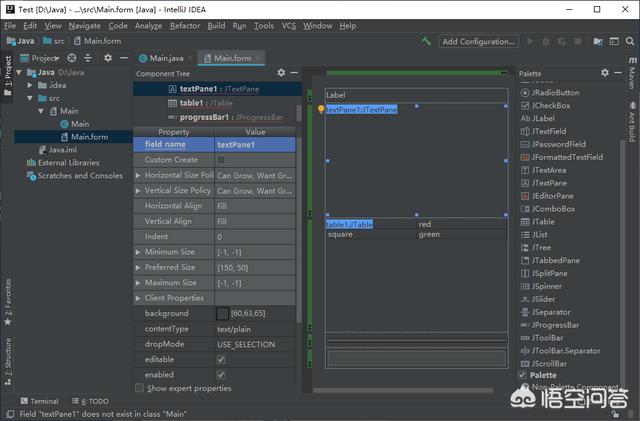Expand Vertical Size Policy property
This screenshot has width=640, height=421.
tap(138, 191)
